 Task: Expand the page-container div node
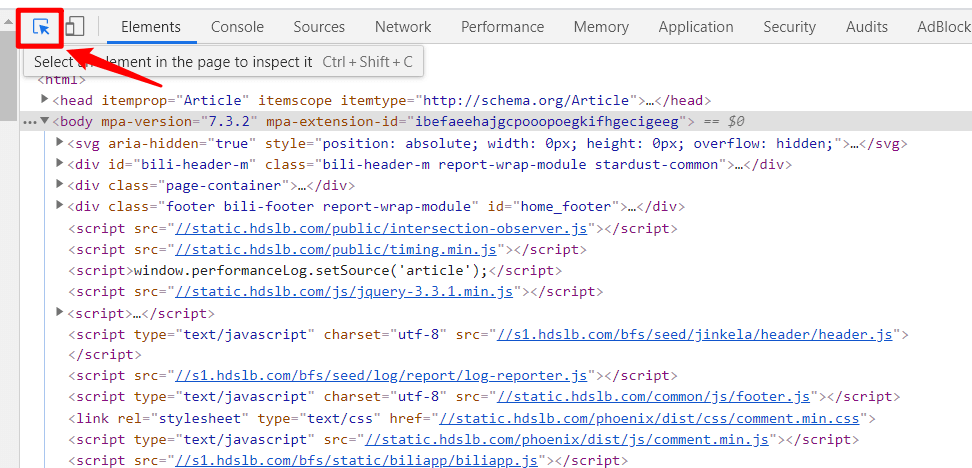[60, 184]
